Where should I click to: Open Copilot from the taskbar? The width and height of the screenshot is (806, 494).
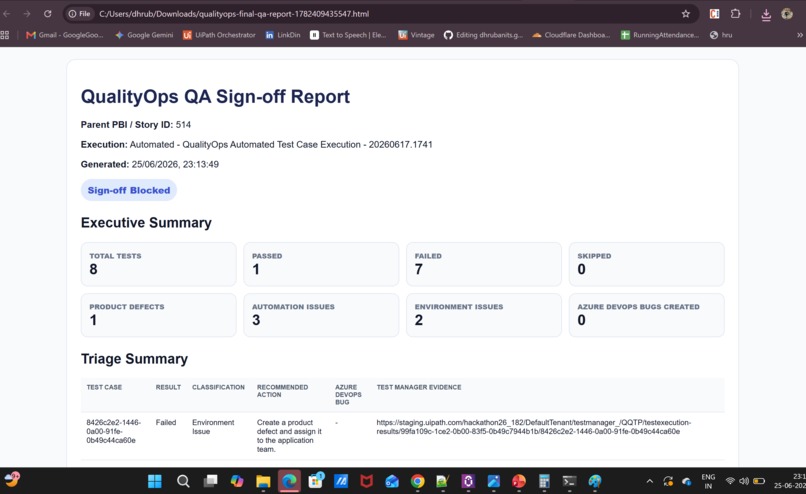(x=237, y=481)
